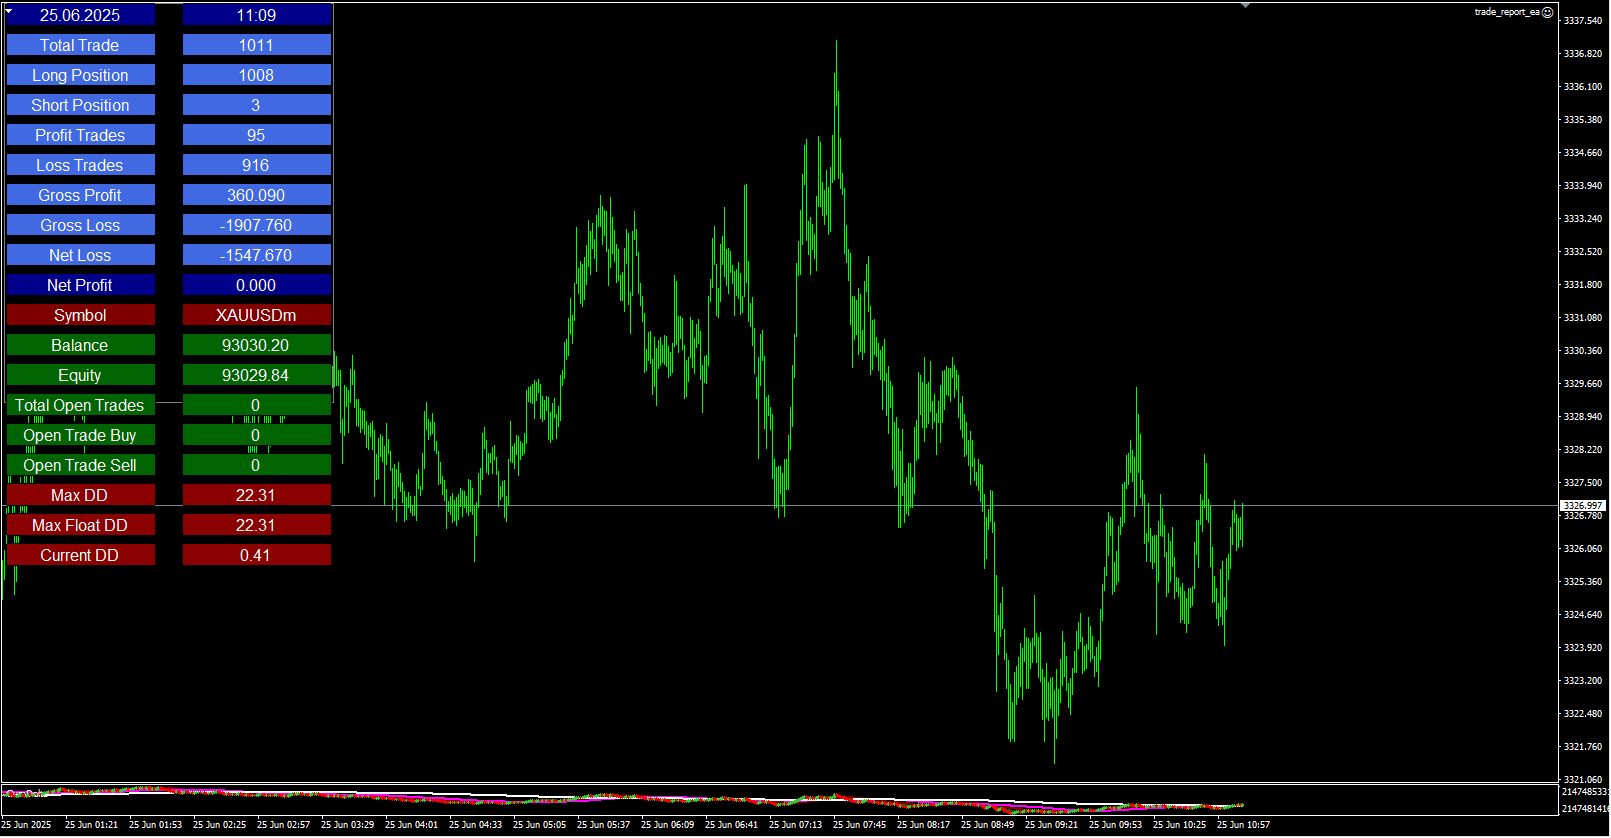Screen dimensions: 1611x838
Task: Select the Loss Trades value 916
Action: [x=256, y=165]
